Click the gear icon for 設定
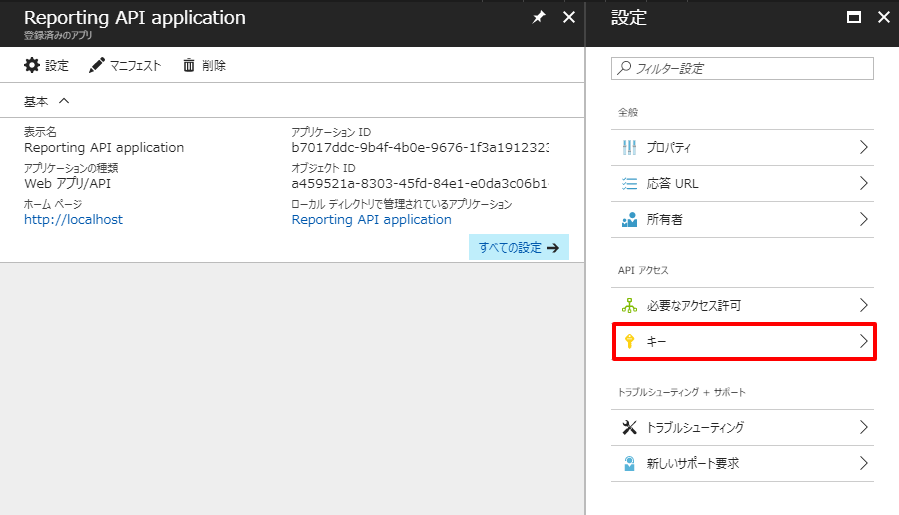This screenshot has width=899, height=515. point(32,65)
